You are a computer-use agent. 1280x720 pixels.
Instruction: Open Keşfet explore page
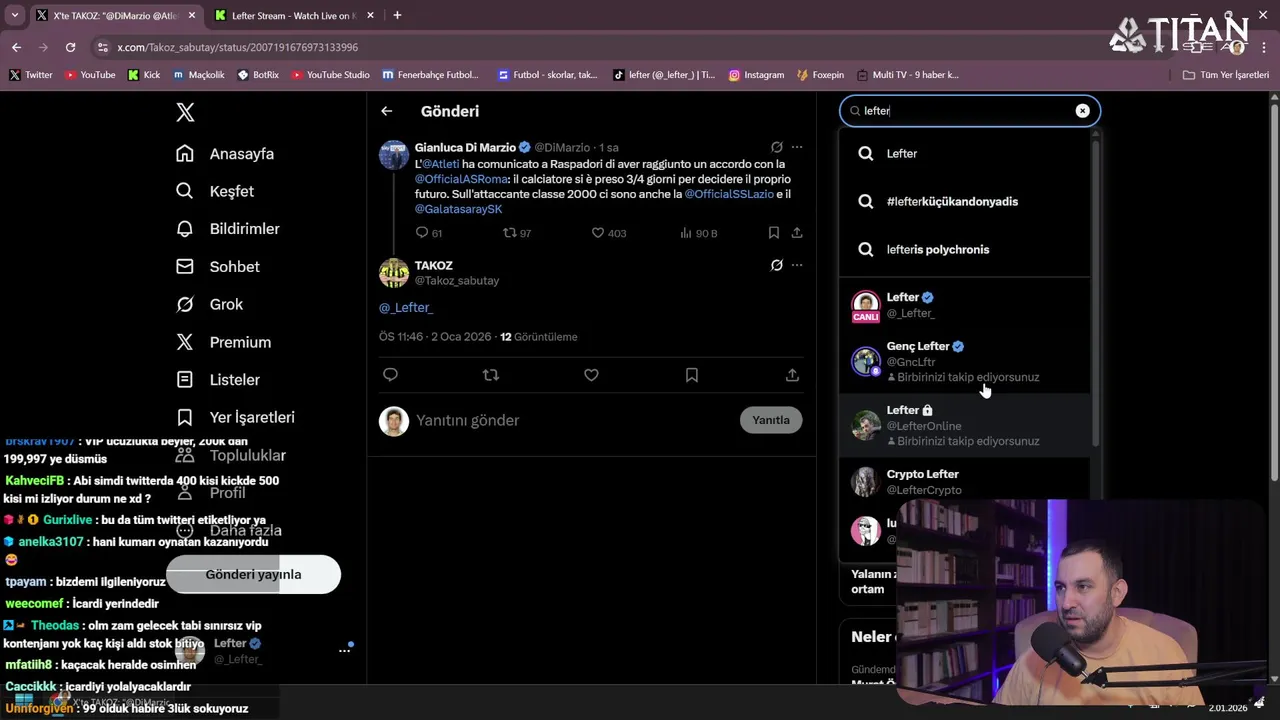pos(215,191)
